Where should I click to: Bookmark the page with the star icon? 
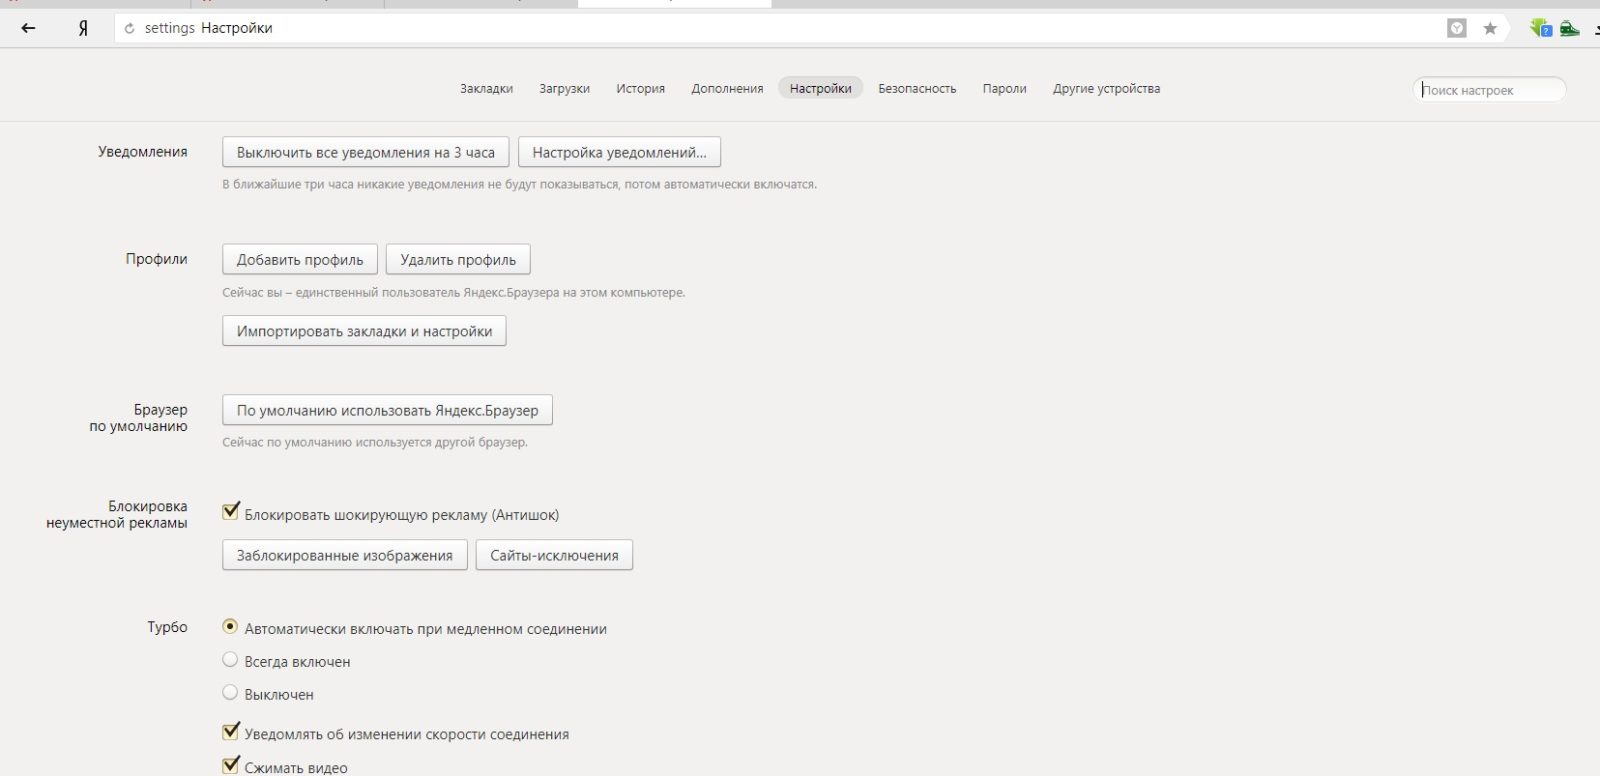[x=1490, y=28]
